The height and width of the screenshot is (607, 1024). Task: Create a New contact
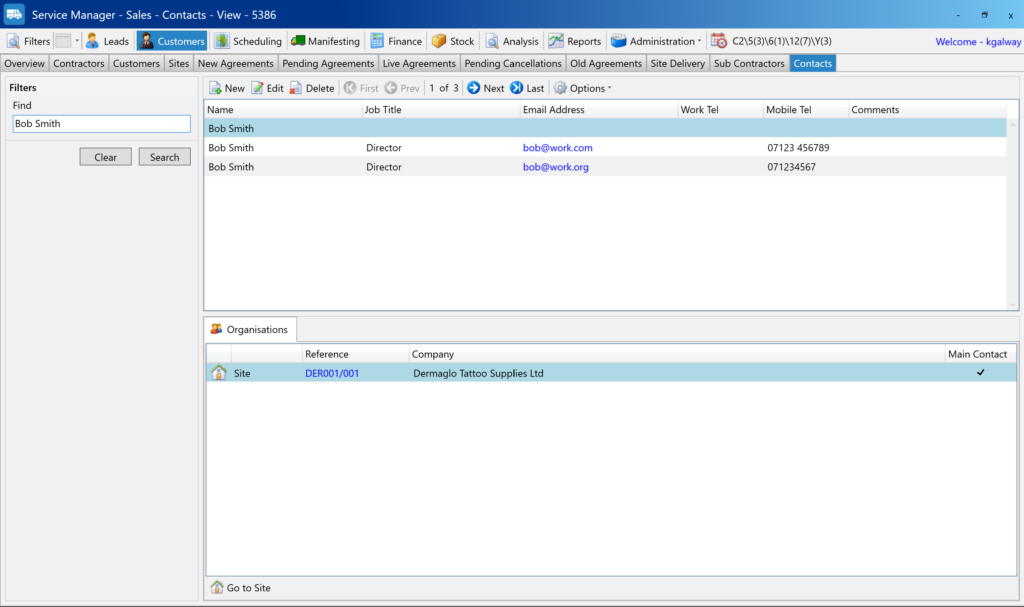tap(226, 88)
